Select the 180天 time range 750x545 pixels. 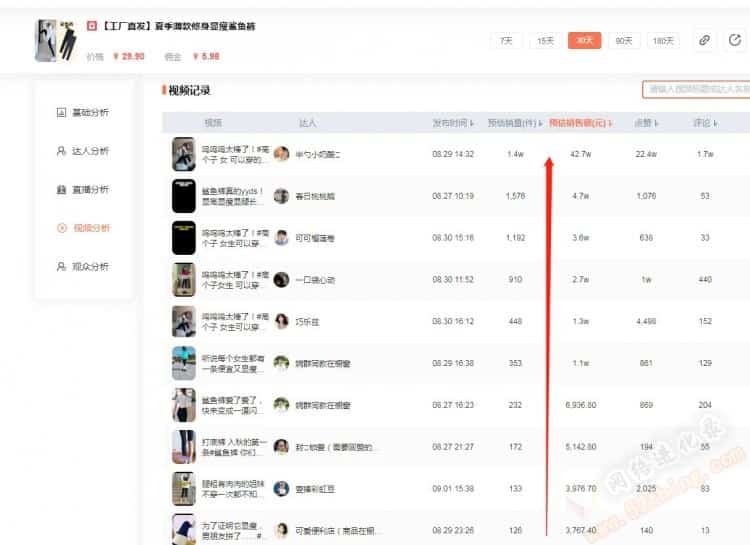click(663, 41)
